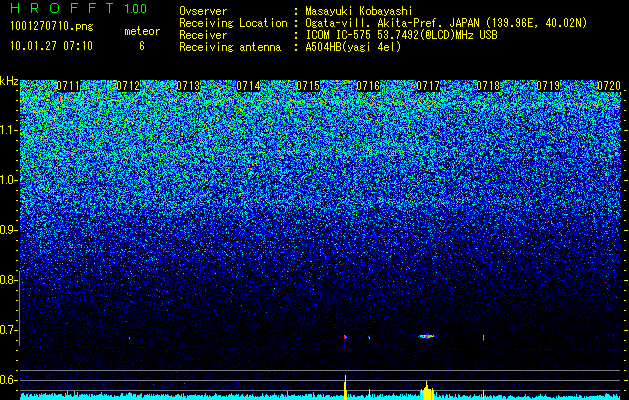Click the 0717 time marker

(x=428, y=86)
